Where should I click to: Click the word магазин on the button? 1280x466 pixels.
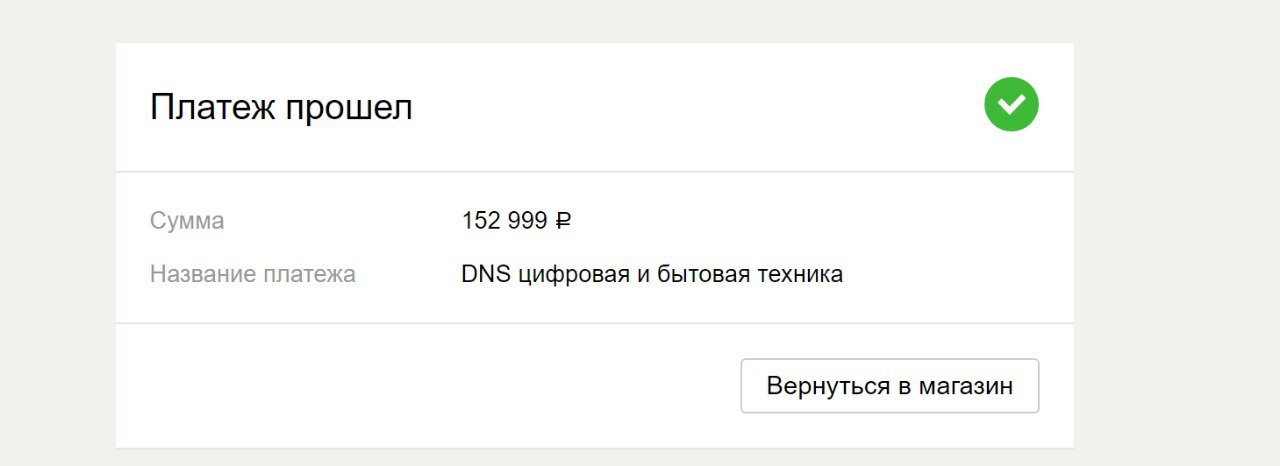966,386
